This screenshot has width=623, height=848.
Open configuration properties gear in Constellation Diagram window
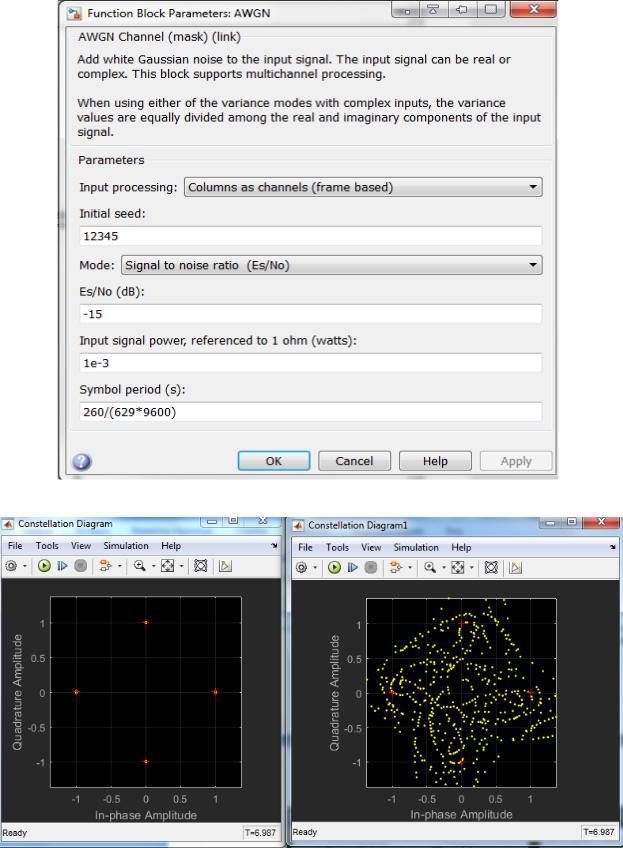click(11, 566)
